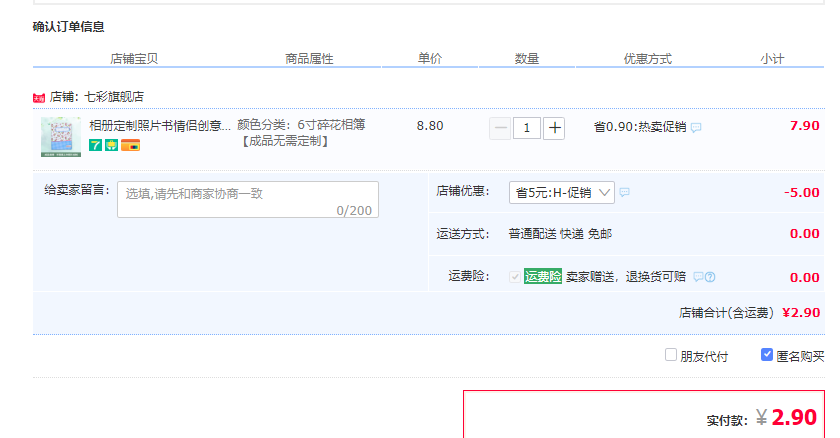The width and height of the screenshot is (840, 438).
Task: Click the quantity input field
Action: [527, 128]
